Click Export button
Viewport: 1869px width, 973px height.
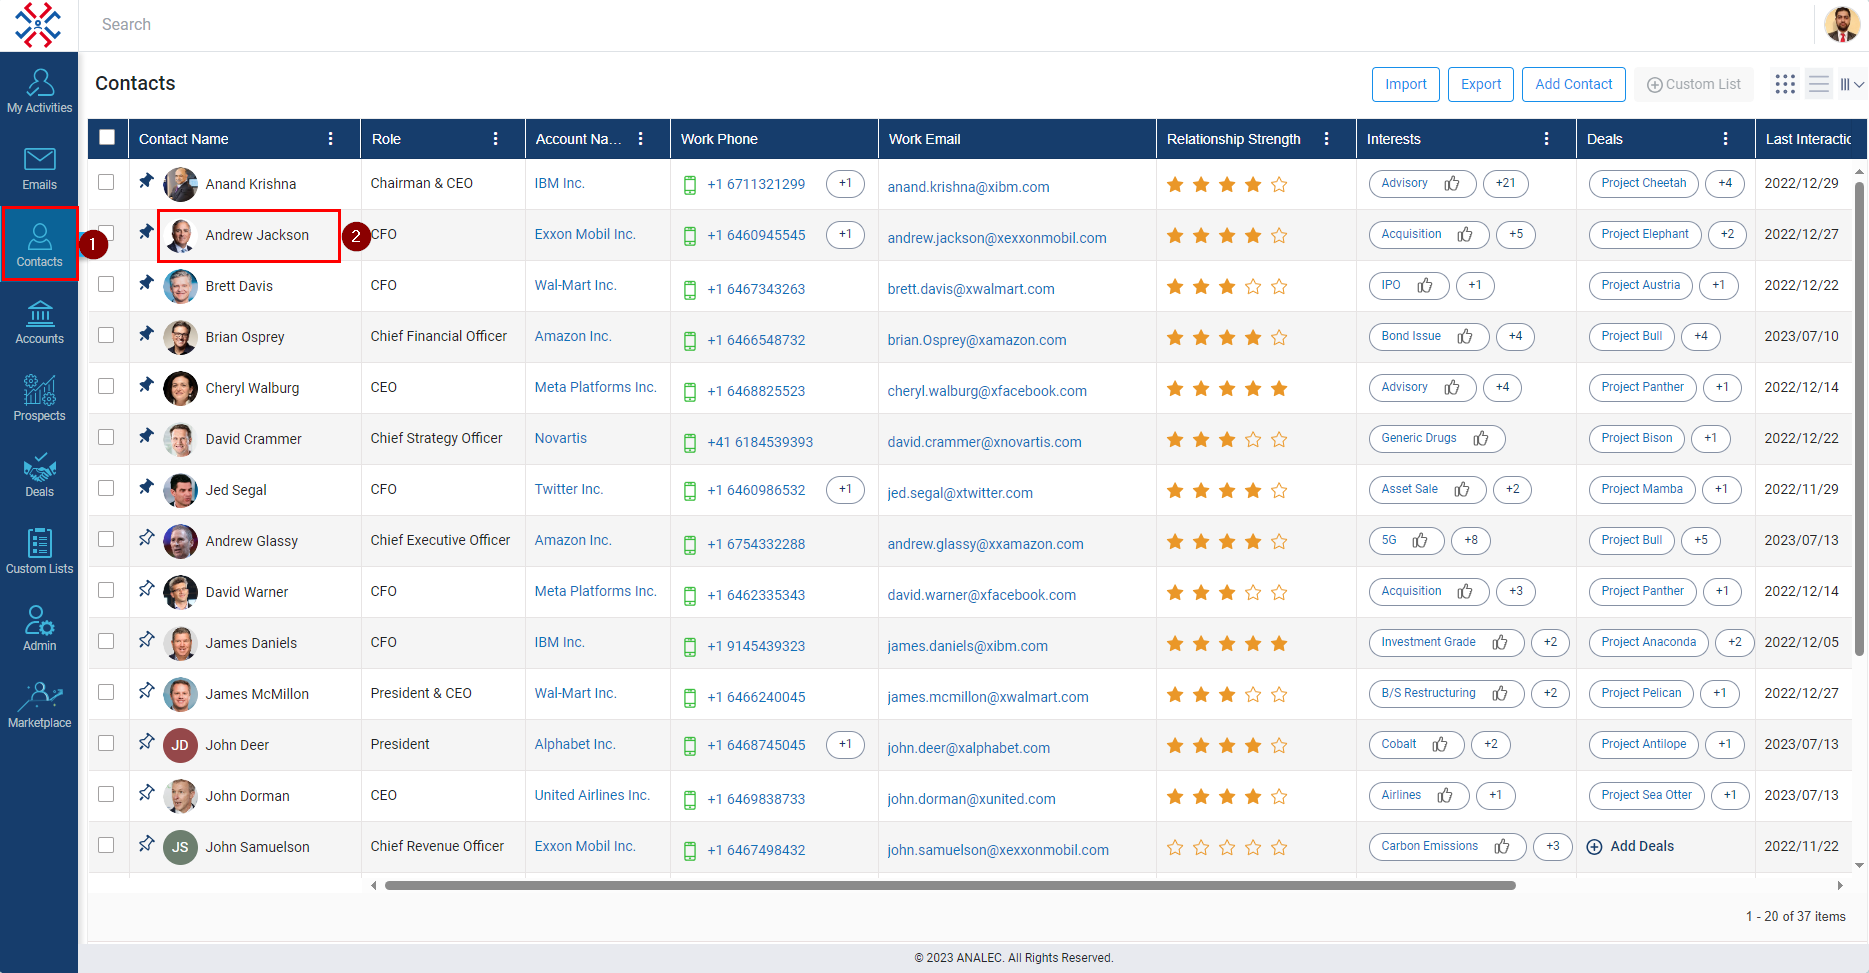(x=1481, y=84)
